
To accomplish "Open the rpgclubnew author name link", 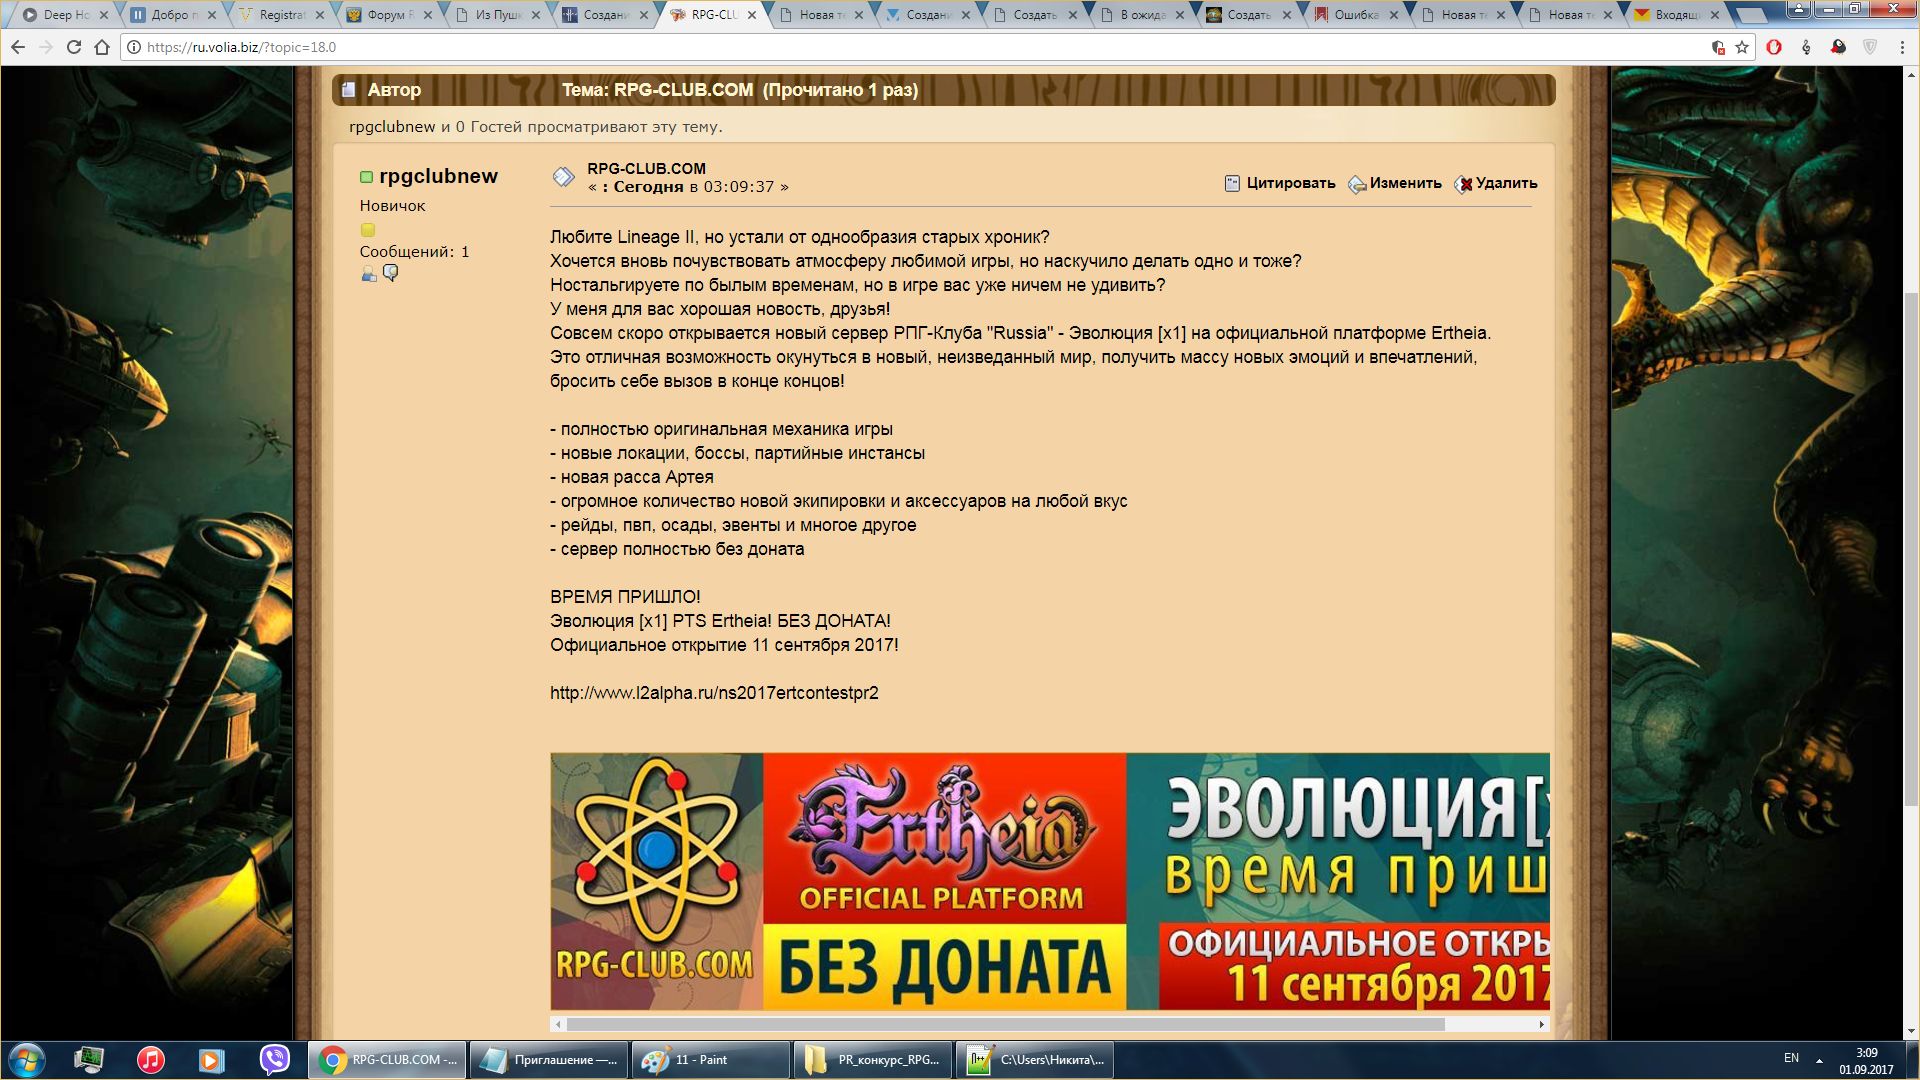I will 438,176.
